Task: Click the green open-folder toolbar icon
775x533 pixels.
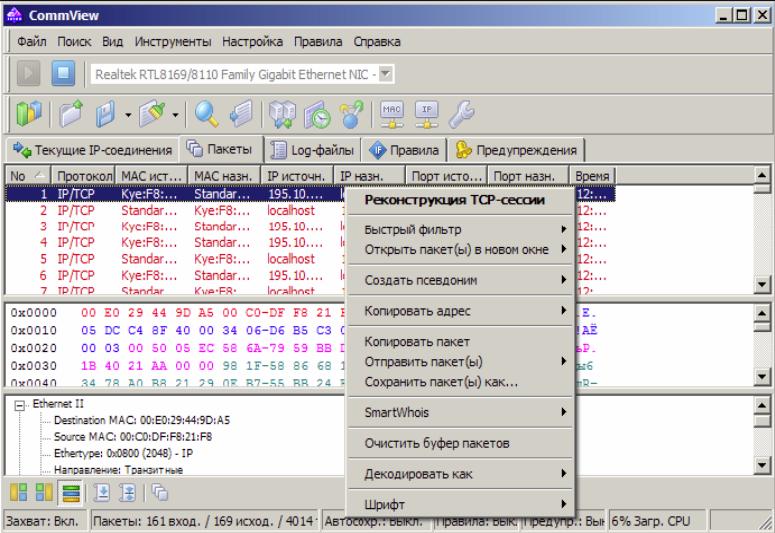Action: coord(72,114)
